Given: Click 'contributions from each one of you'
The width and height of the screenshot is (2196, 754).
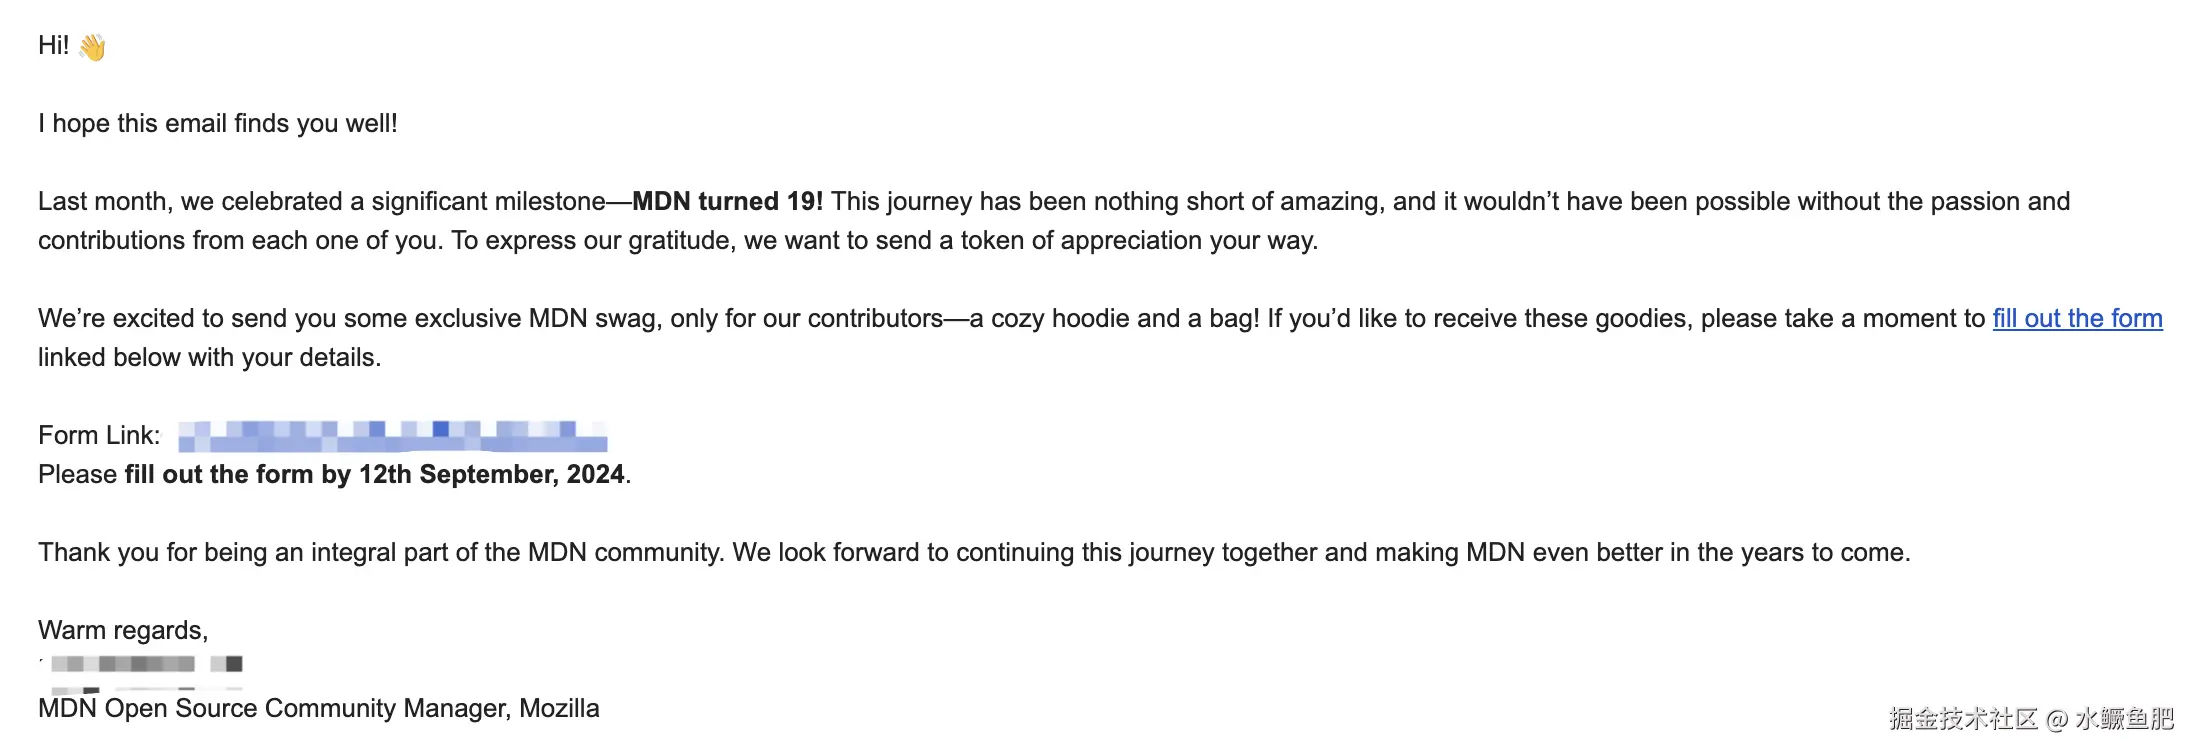Looking at the screenshot, I should pos(240,241).
